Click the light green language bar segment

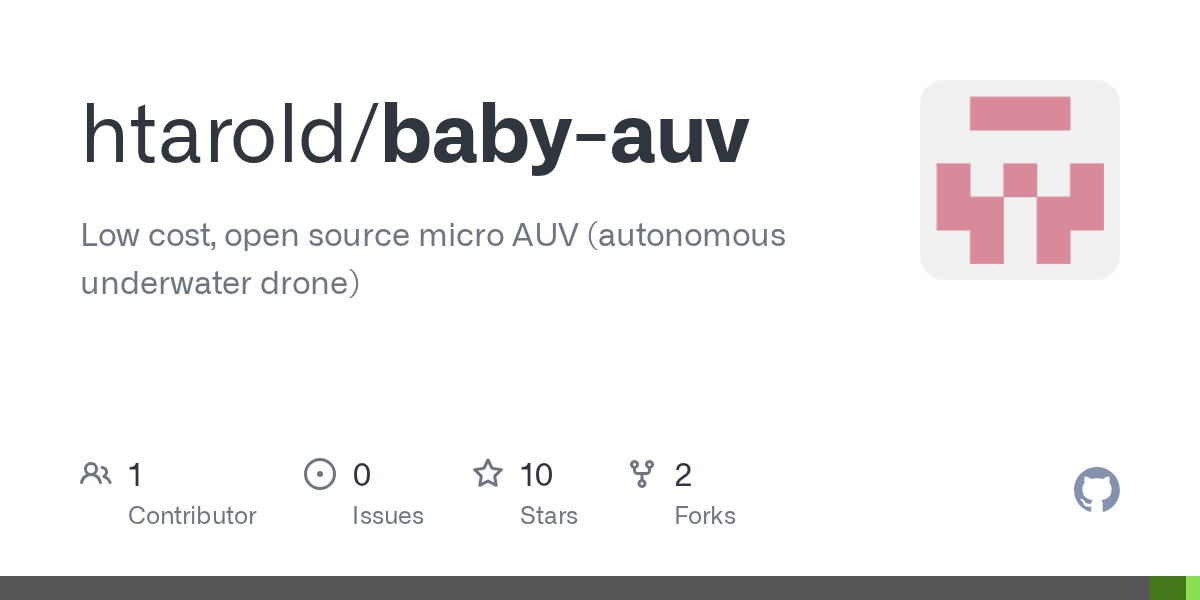point(1193,588)
